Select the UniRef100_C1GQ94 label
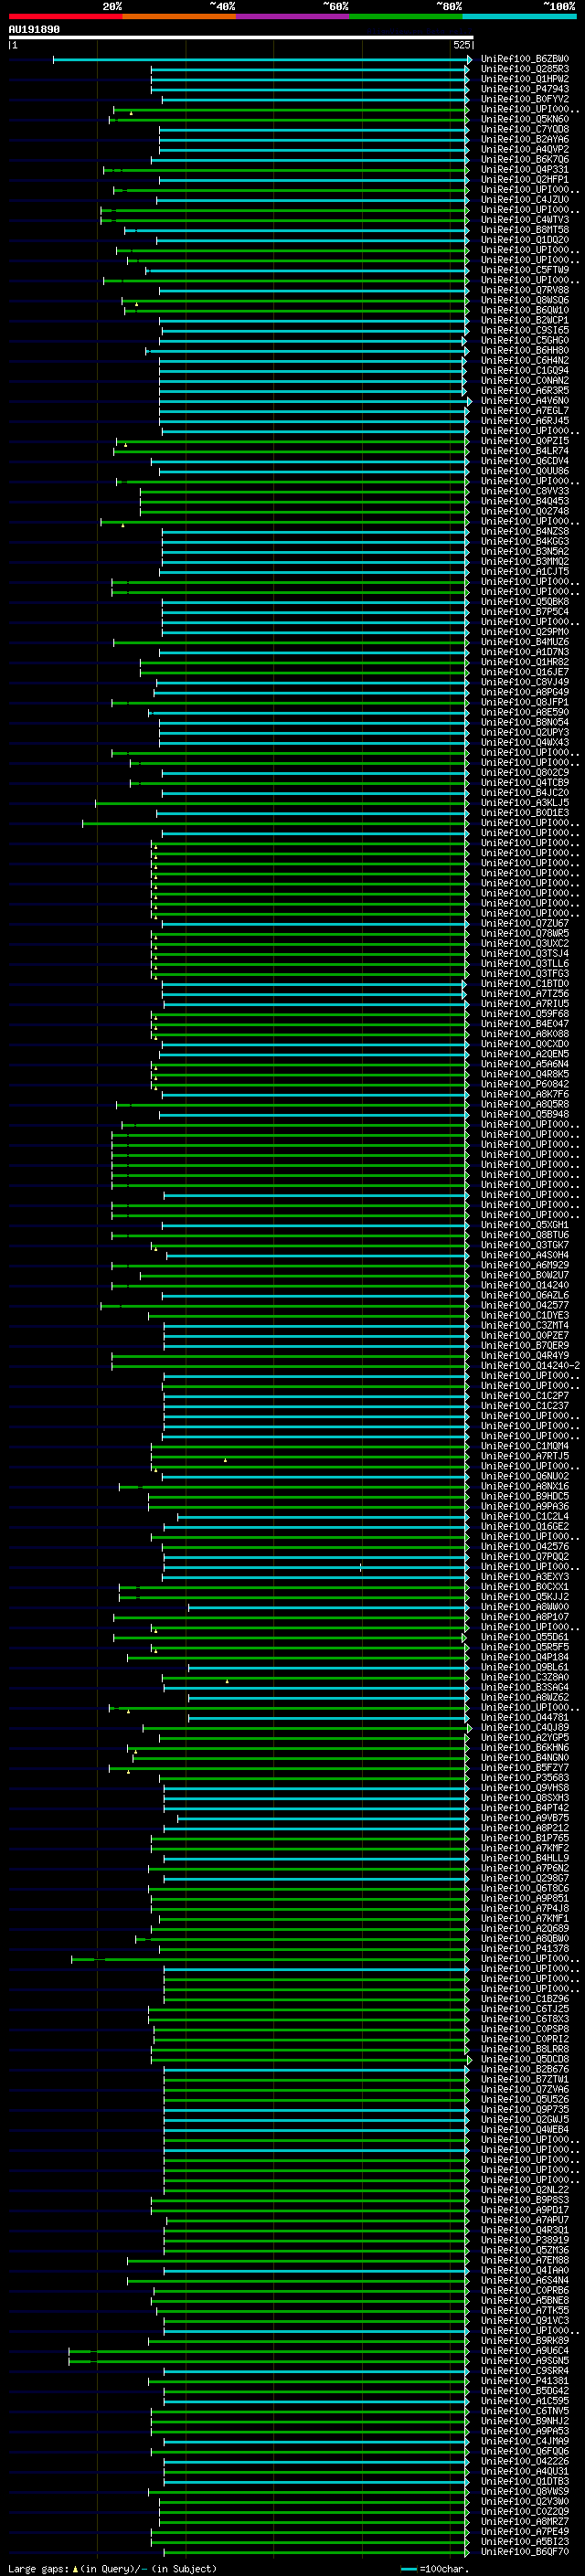The width and height of the screenshot is (585, 2576). click(525, 371)
